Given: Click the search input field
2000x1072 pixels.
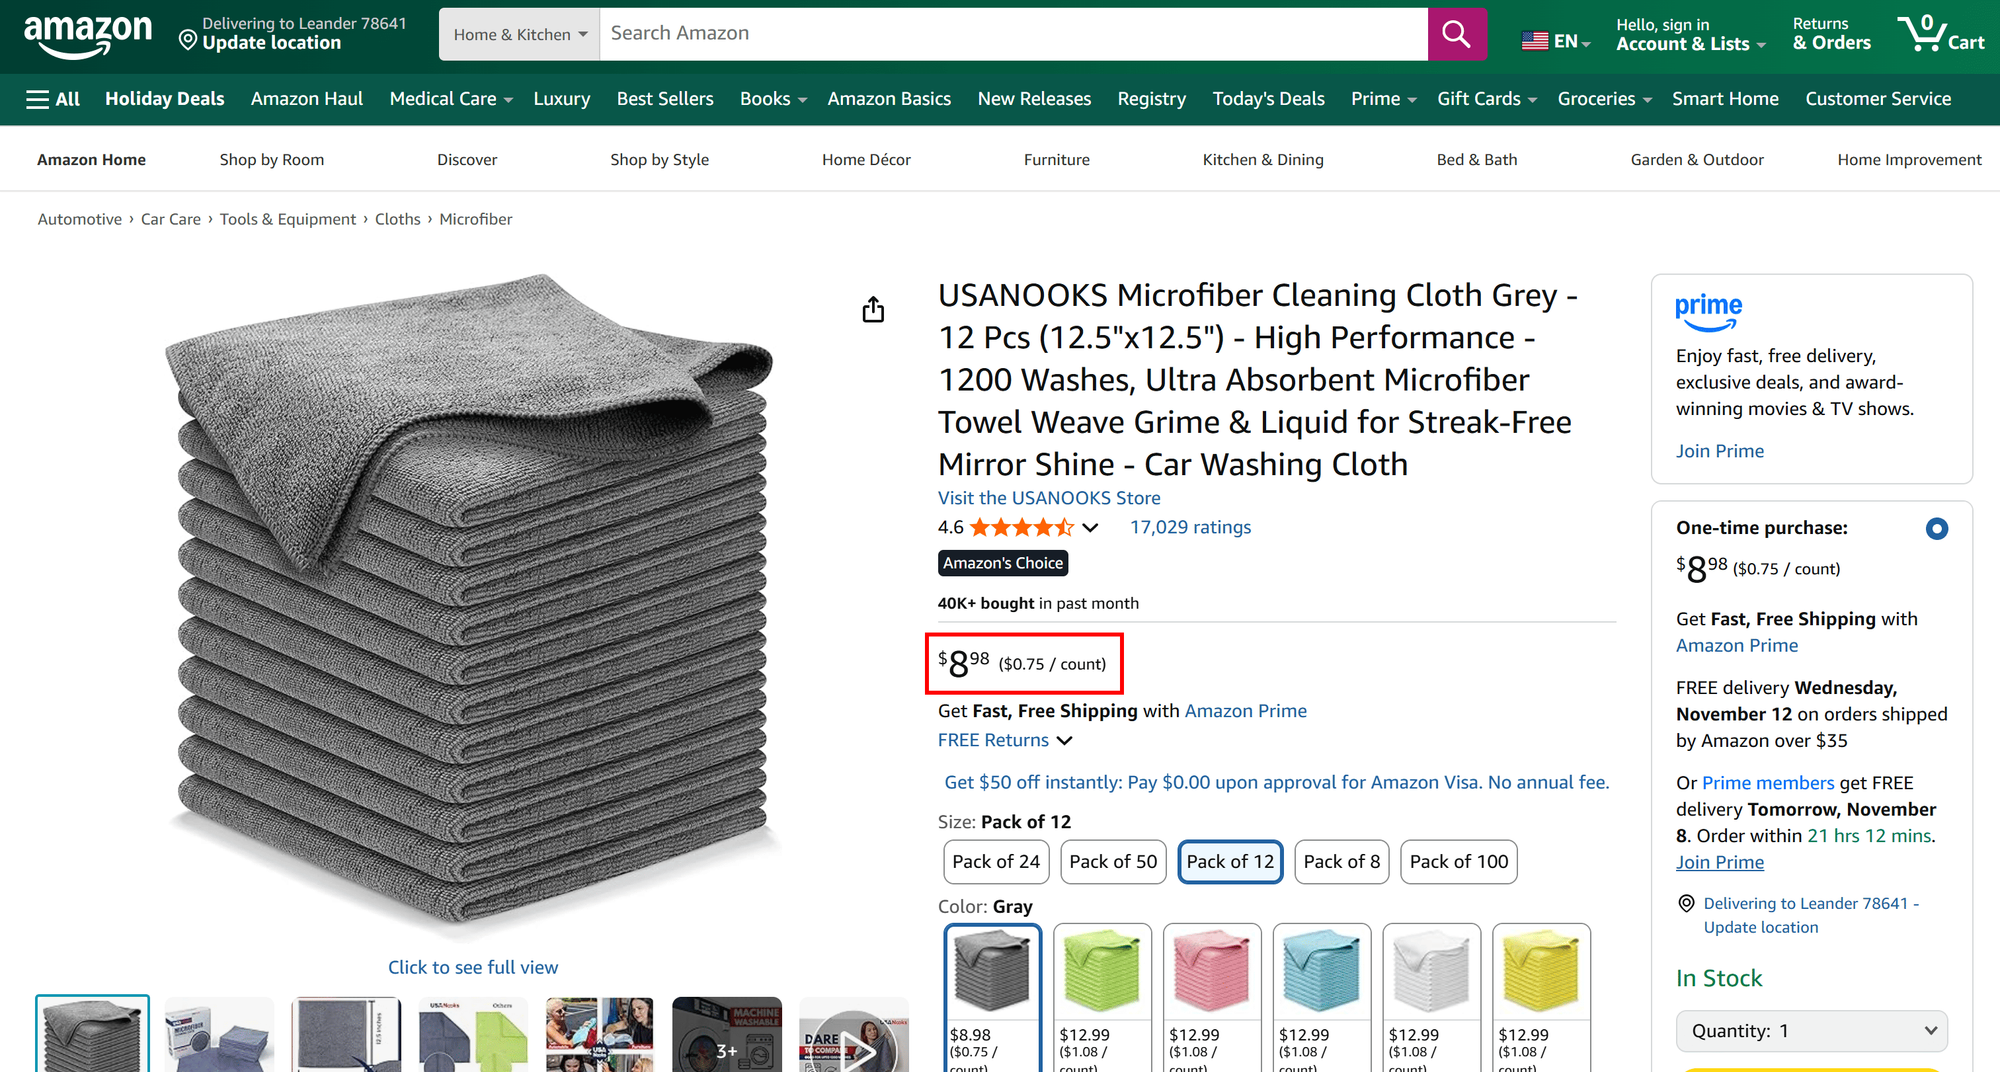Looking at the screenshot, I should [1000, 33].
